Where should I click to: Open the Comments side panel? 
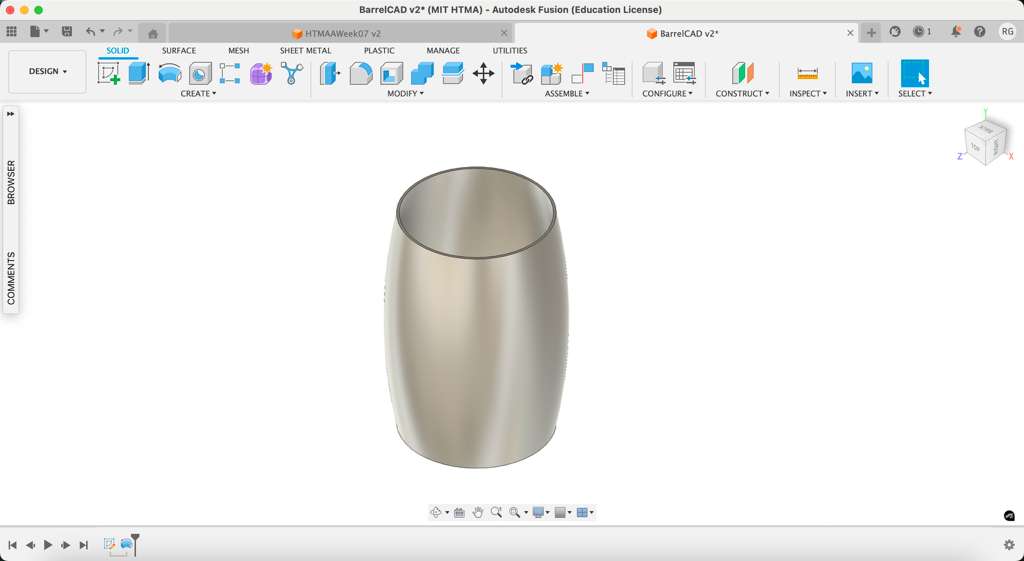[11, 277]
